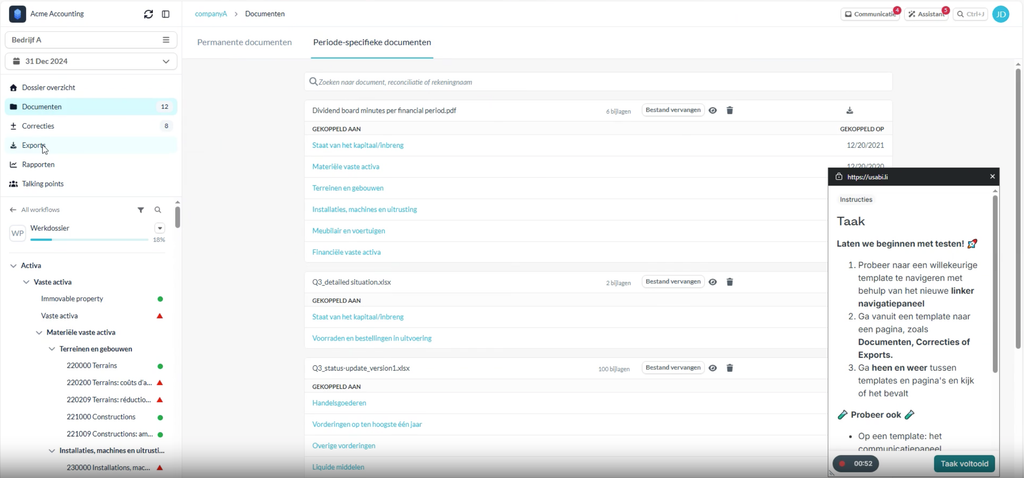
Task: Click the filter icon next to All workflows
Action: (140, 210)
